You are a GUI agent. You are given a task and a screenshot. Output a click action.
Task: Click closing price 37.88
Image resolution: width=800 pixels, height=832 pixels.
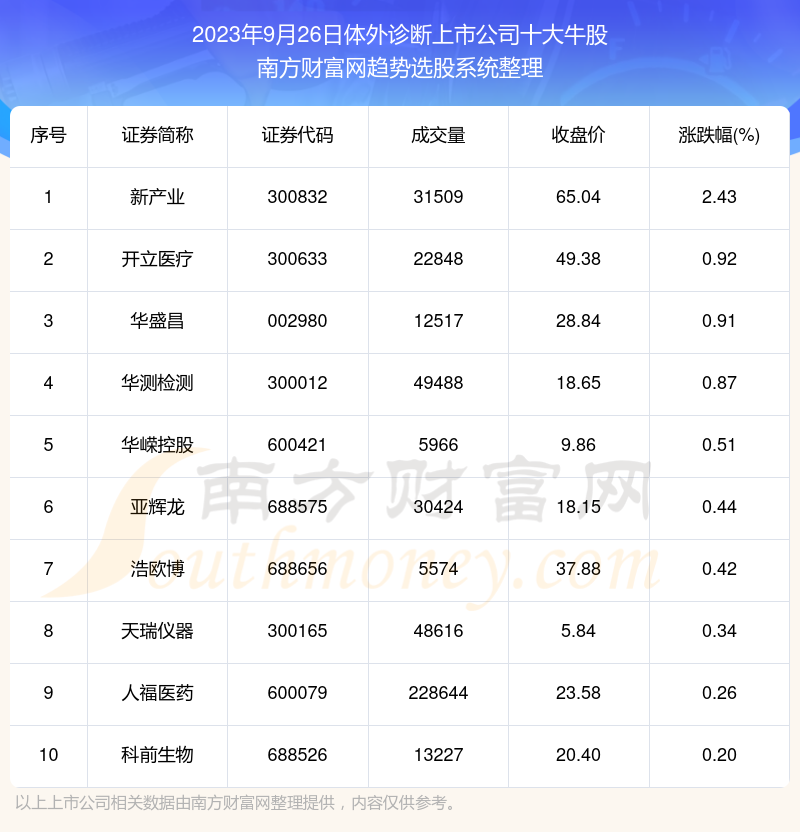click(578, 569)
